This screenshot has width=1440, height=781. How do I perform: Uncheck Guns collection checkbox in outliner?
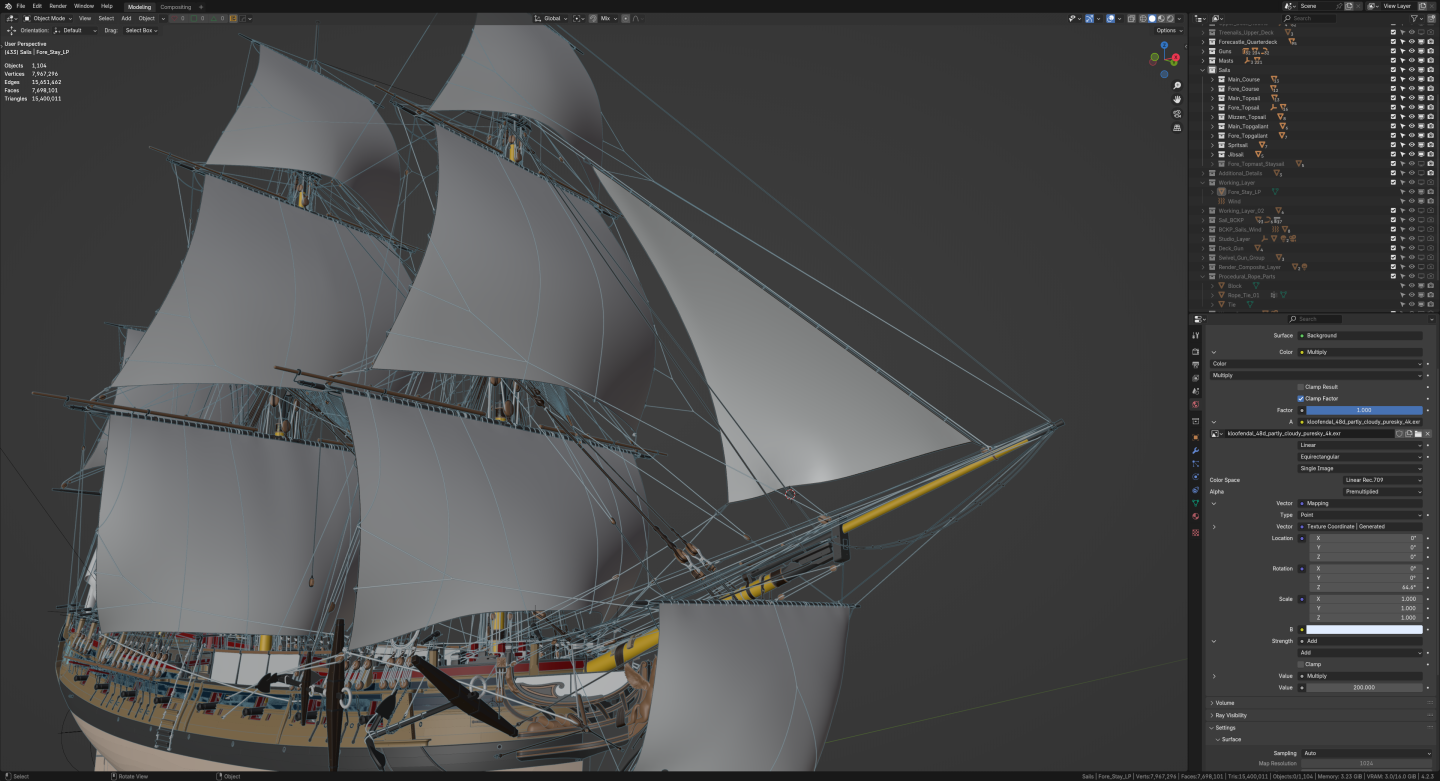[x=1393, y=51]
